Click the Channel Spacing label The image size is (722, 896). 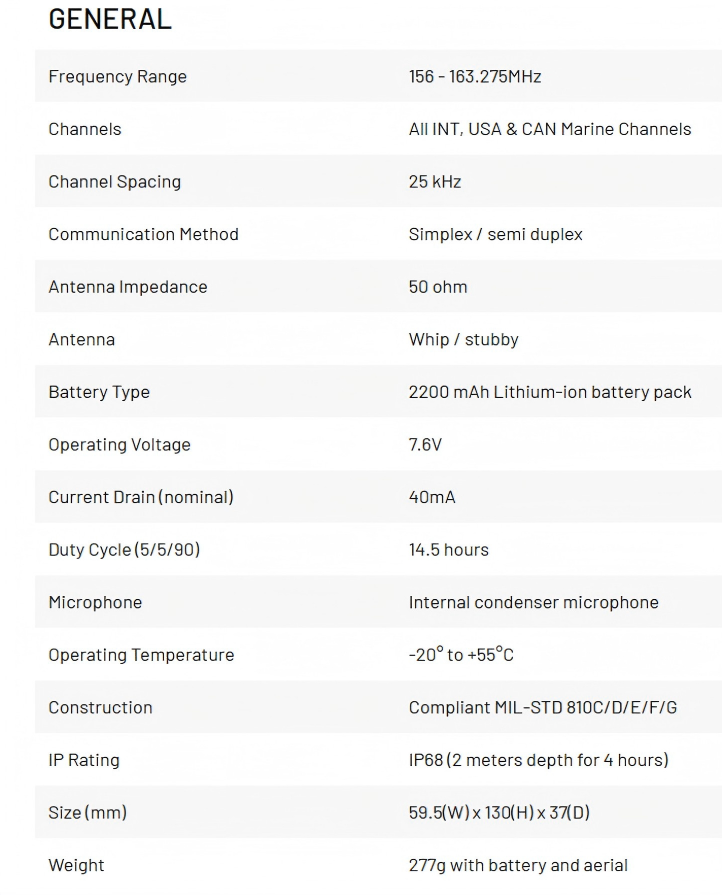click(114, 182)
